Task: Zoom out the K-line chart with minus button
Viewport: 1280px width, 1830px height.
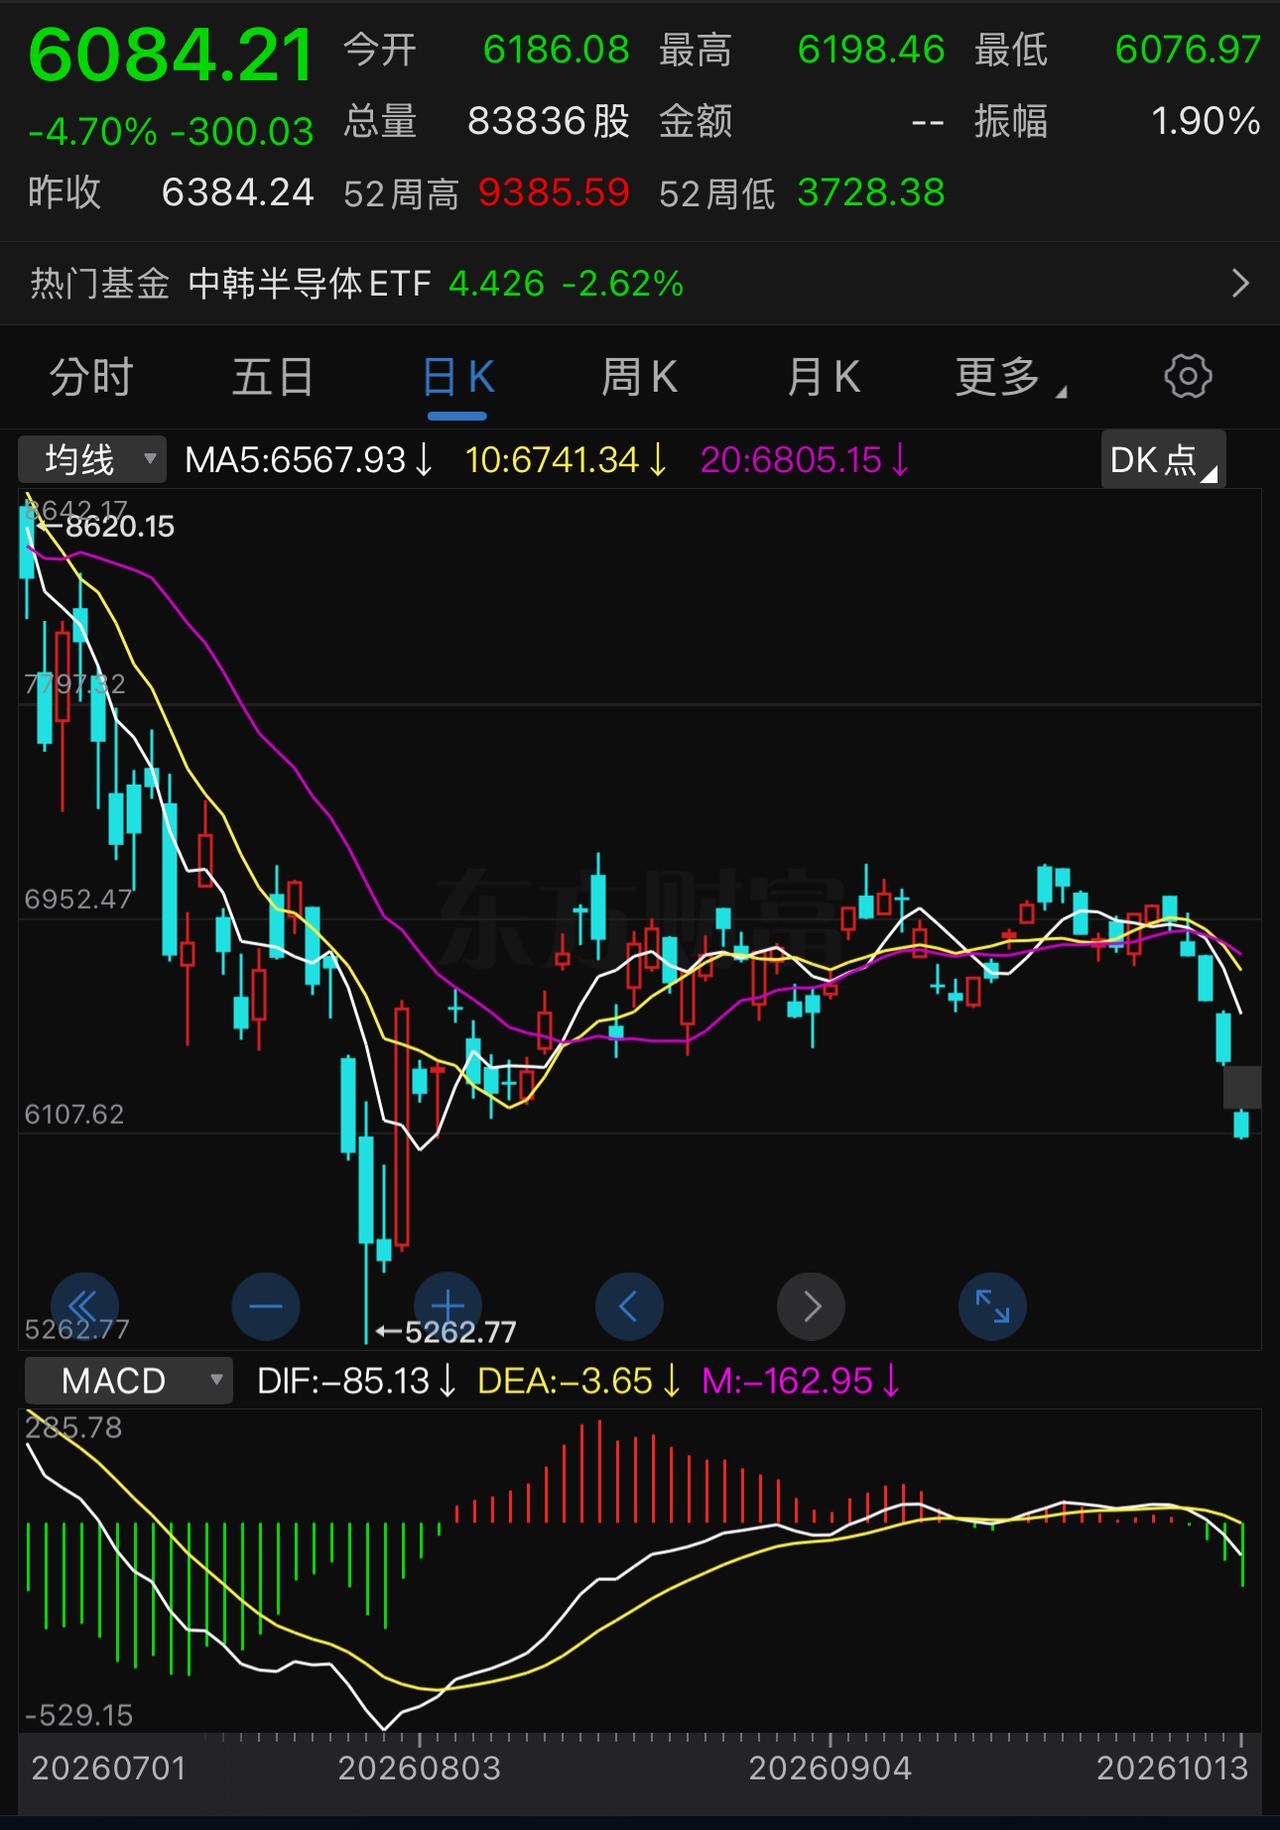Action: [x=266, y=1305]
